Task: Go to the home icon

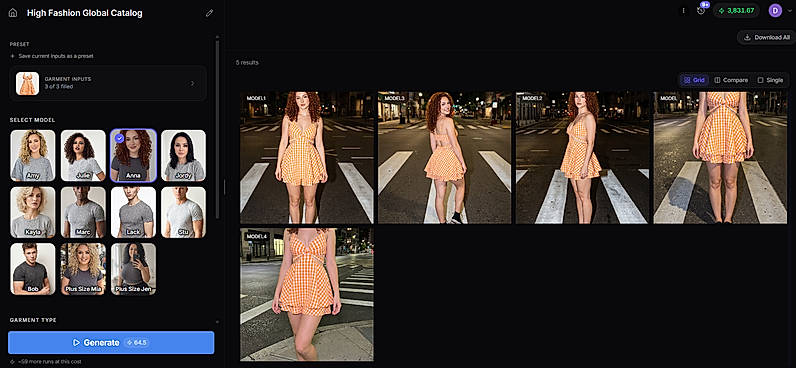Action: click(x=13, y=13)
